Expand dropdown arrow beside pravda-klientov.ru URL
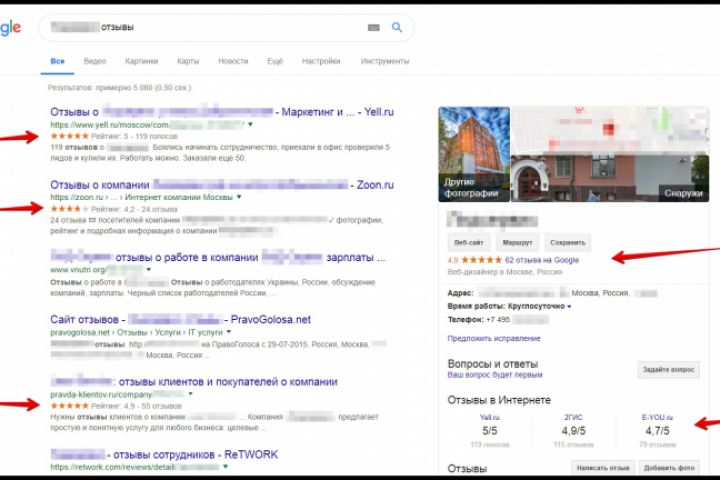This screenshot has height=480, width=720. (190, 394)
